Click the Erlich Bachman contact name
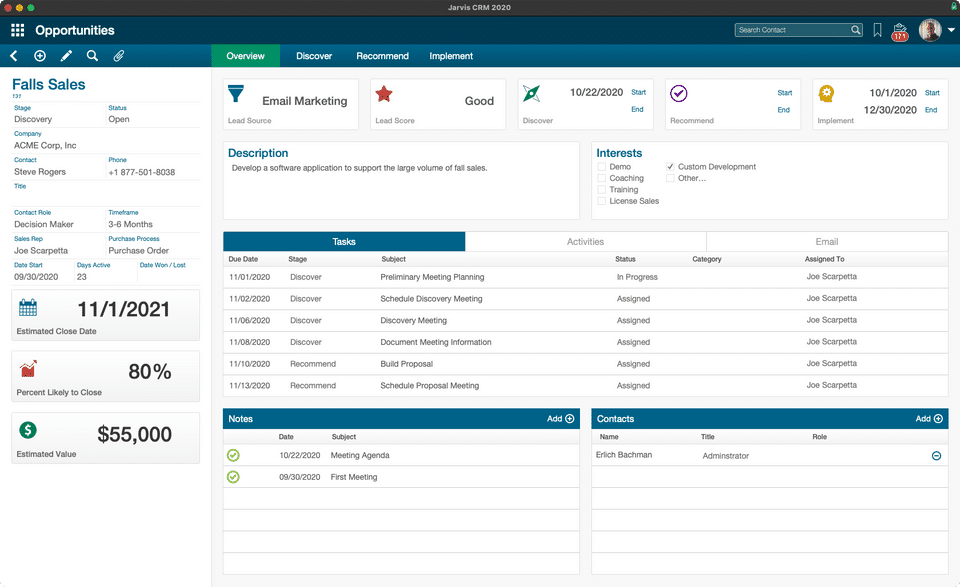The image size is (960, 587). pos(624,455)
